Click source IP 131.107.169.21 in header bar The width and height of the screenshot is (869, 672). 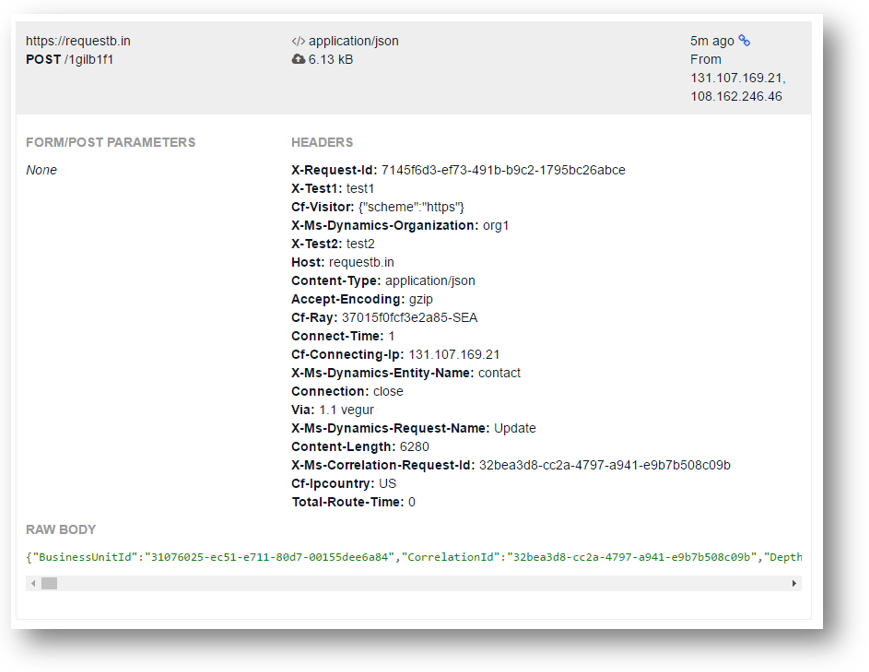(x=738, y=78)
